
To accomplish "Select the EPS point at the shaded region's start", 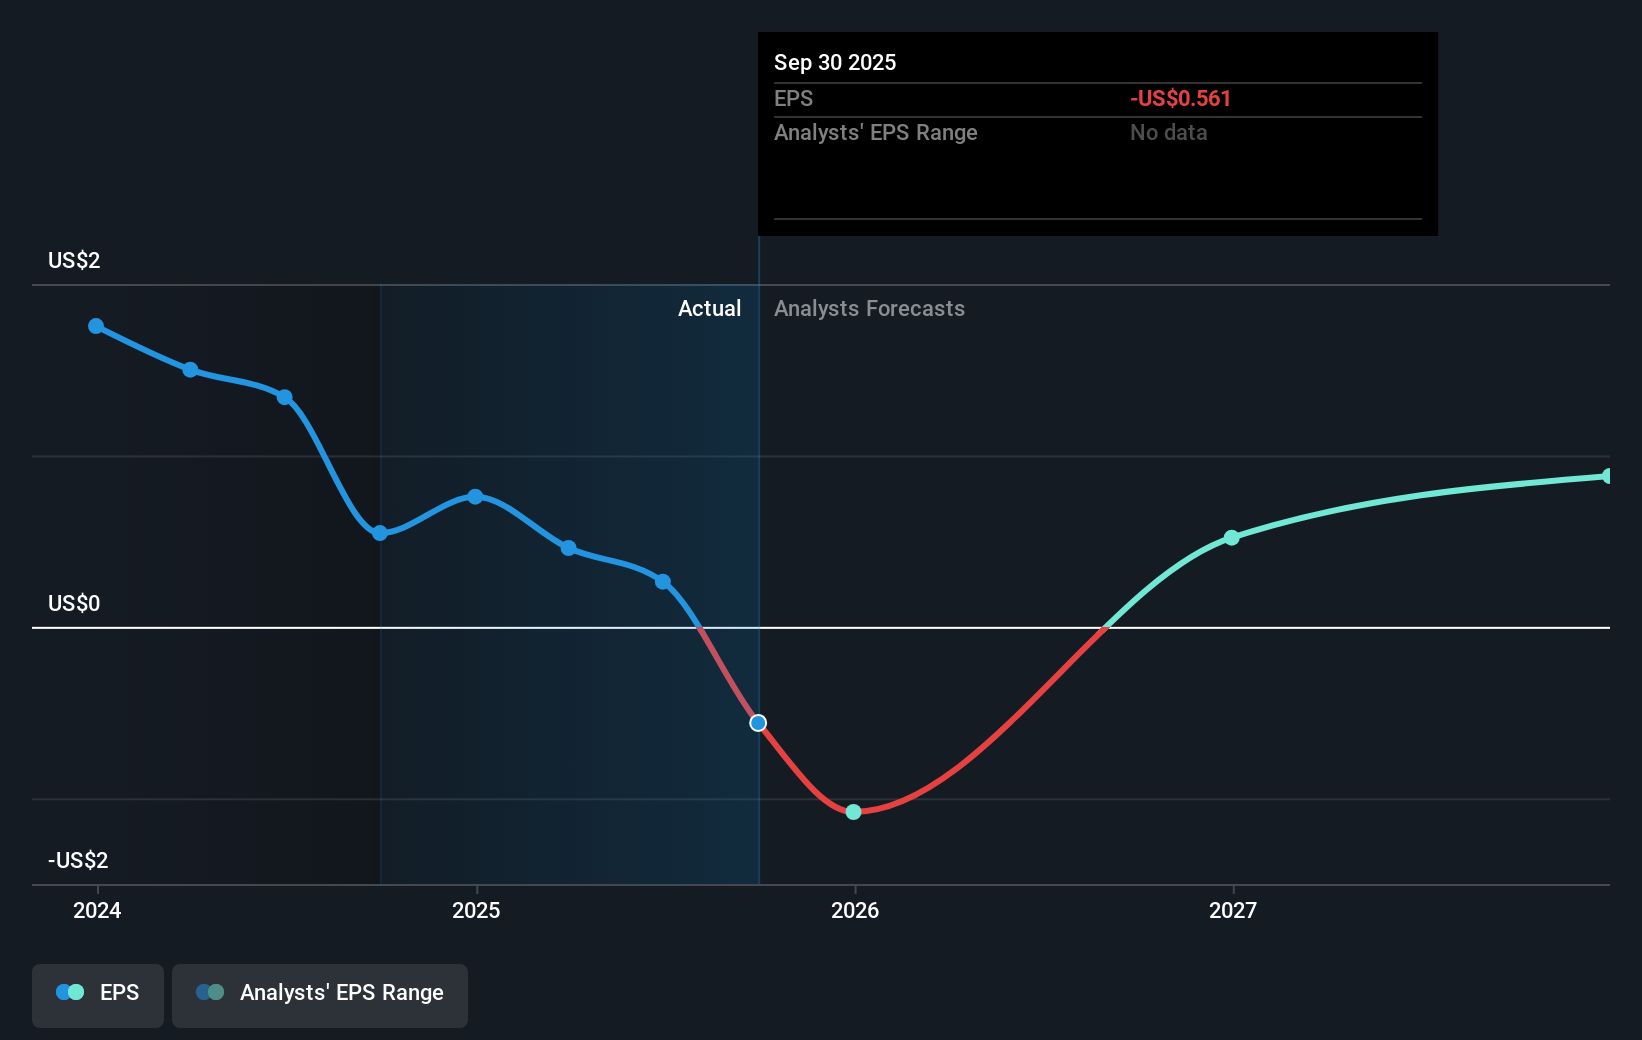I will coord(380,533).
